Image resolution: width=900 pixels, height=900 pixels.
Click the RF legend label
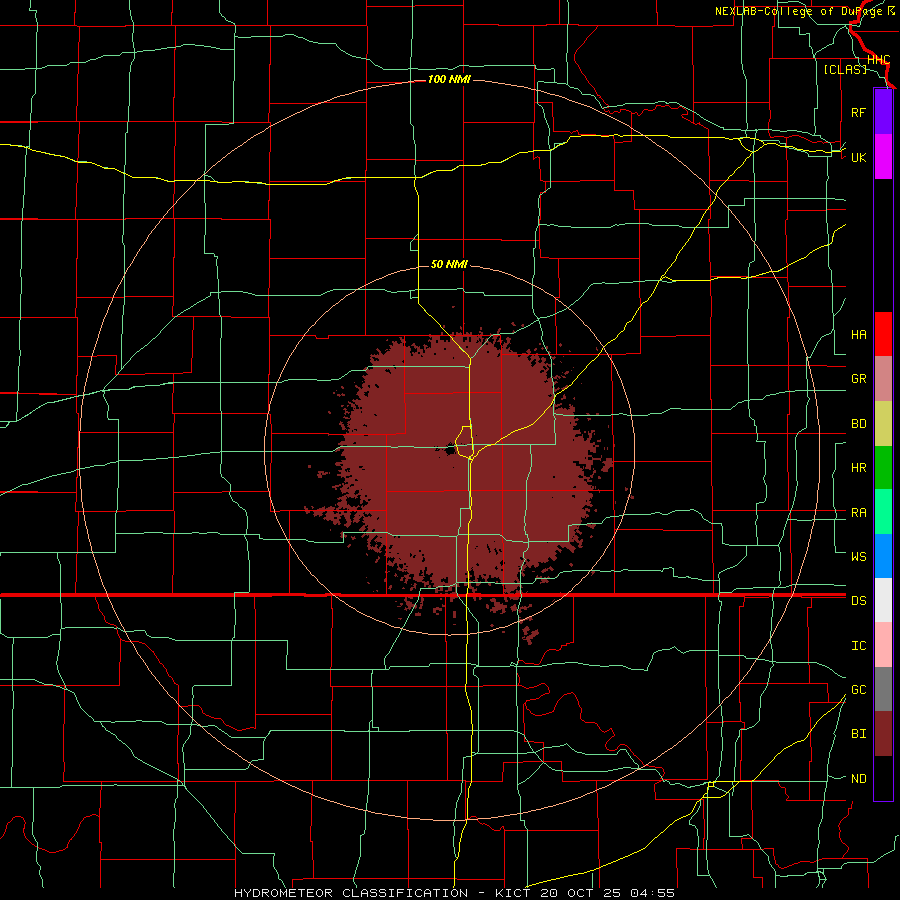point(858,112)
